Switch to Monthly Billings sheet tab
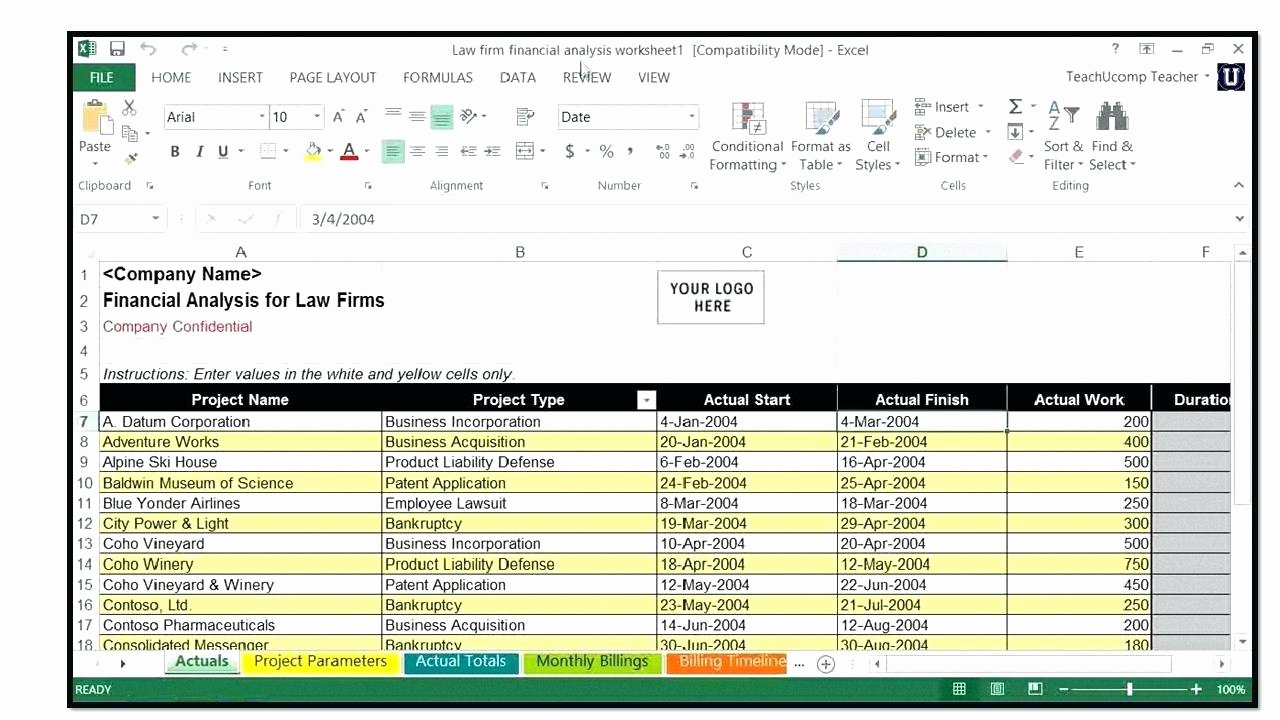 [x=592, y=662]
